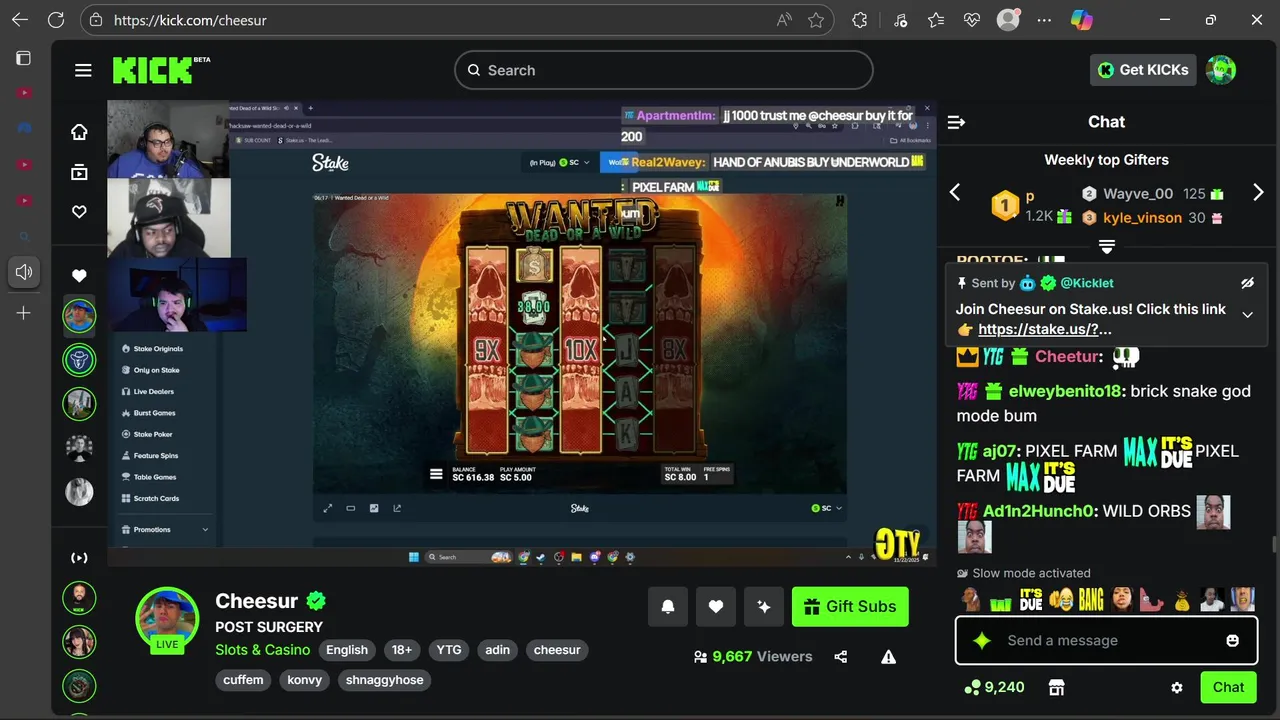Expand the pinned message chevron
The height and width of the screenshot is (720, 1280).
[x=1247, y=315]
